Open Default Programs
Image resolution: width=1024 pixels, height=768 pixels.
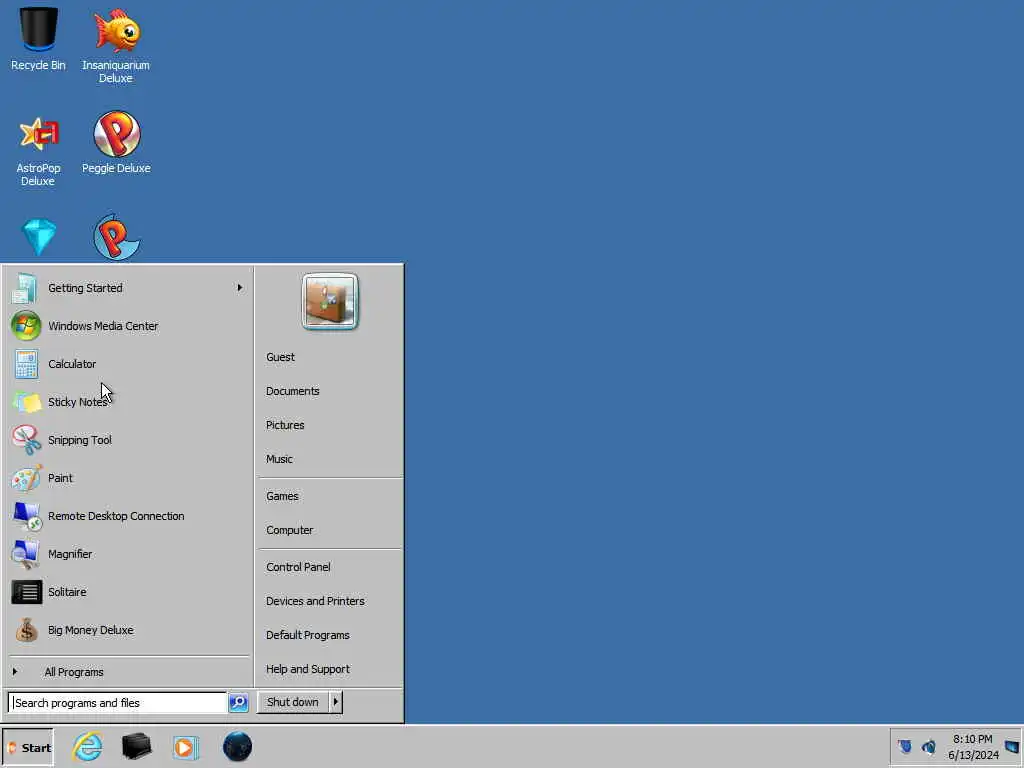point(308,635)
